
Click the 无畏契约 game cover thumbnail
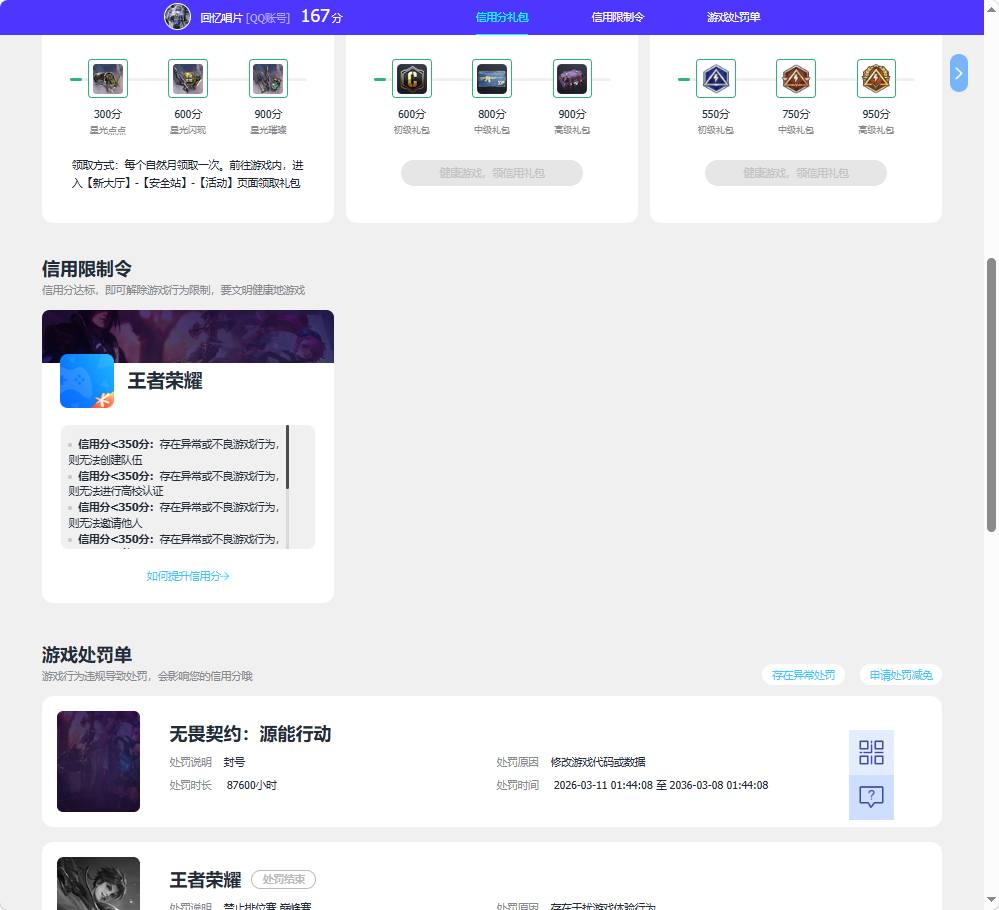98,762
